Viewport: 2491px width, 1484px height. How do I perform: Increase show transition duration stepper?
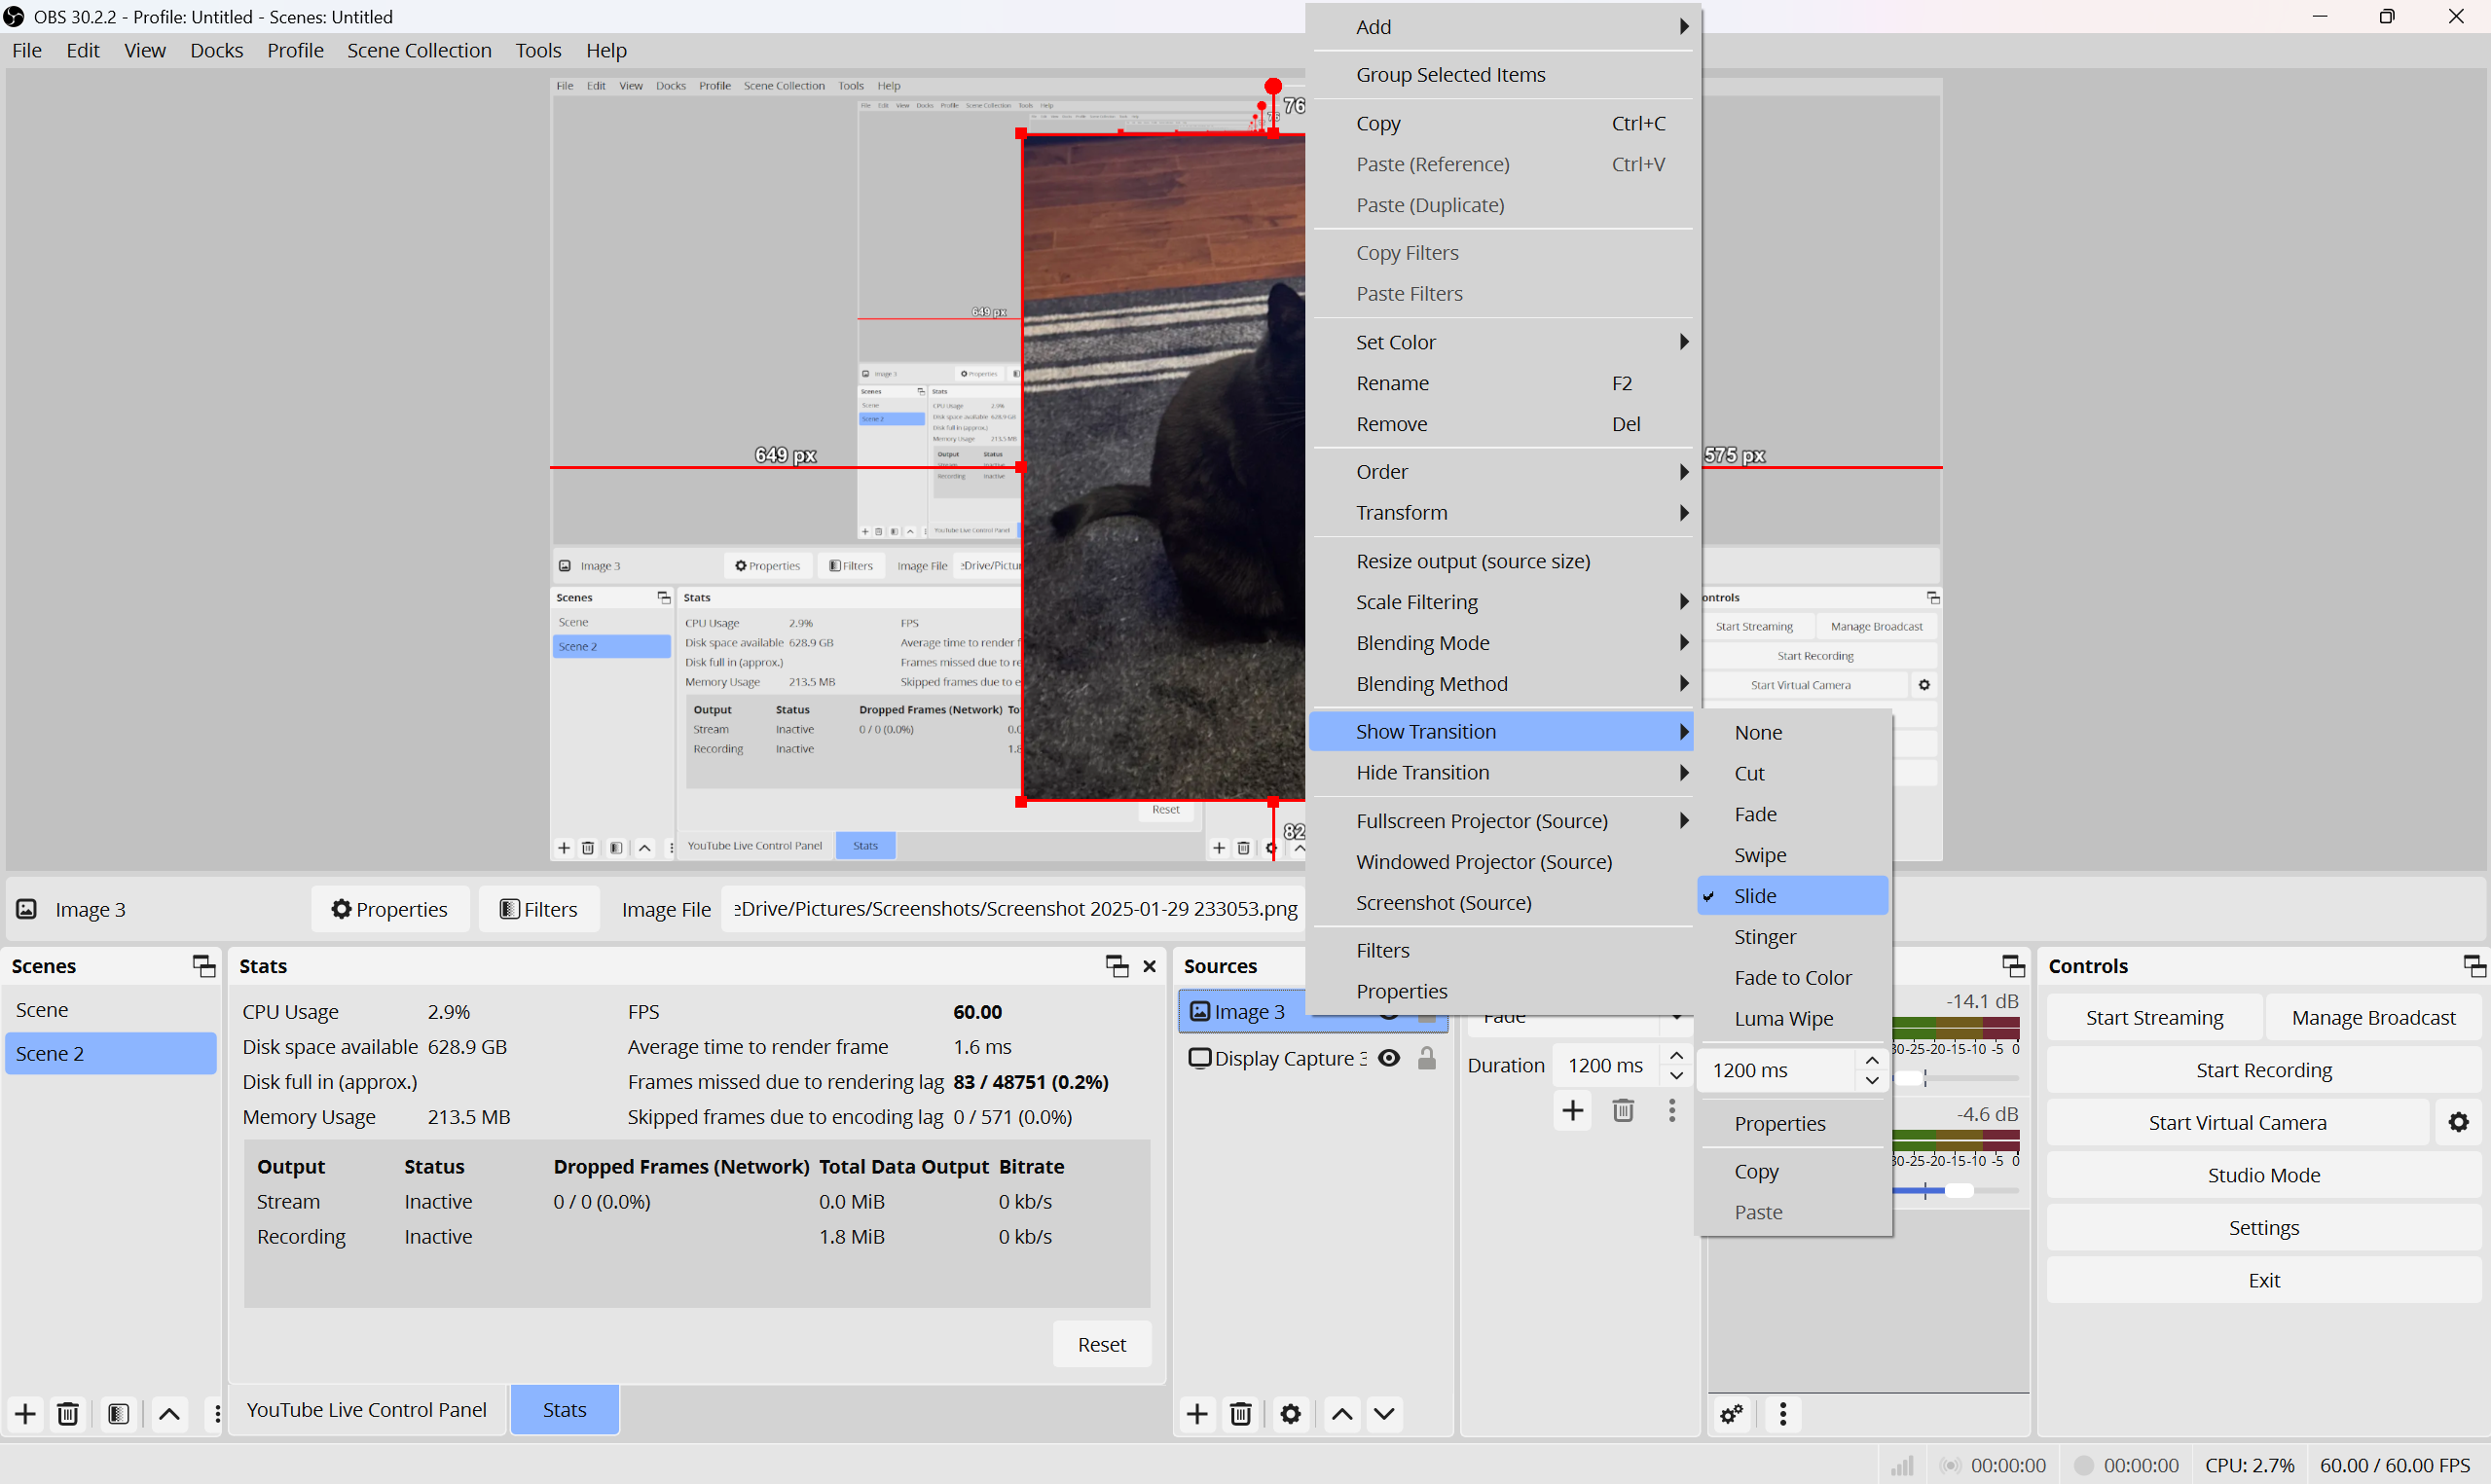pos(1871,1059)
